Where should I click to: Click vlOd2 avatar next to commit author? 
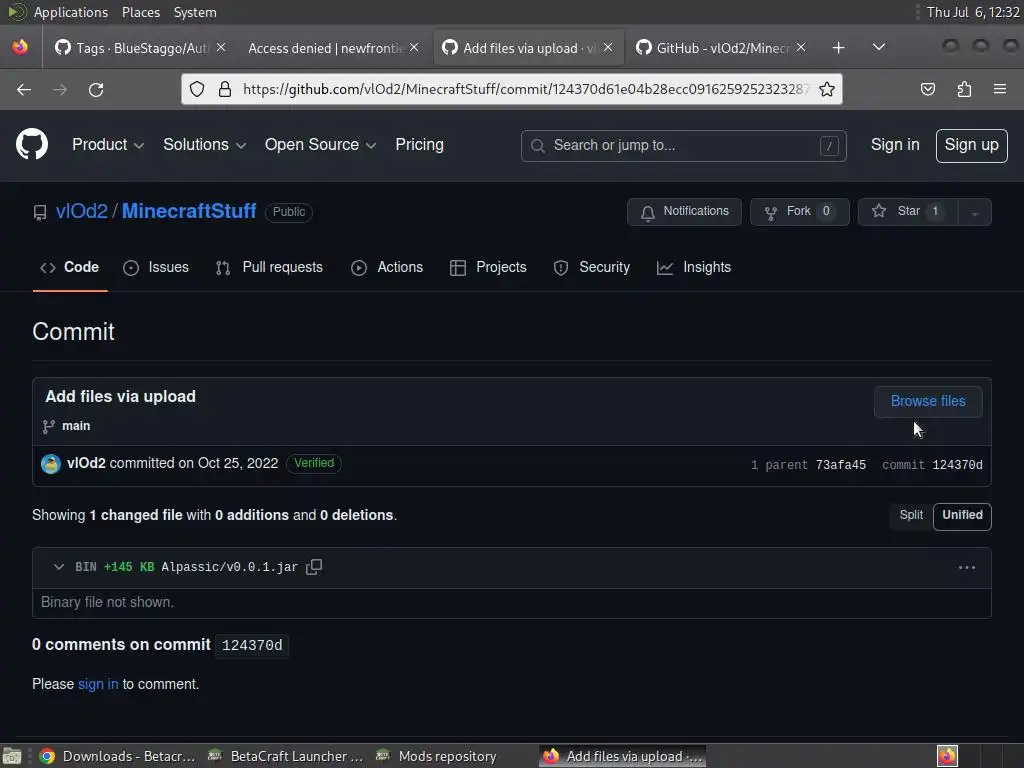(x=51, y=464)
